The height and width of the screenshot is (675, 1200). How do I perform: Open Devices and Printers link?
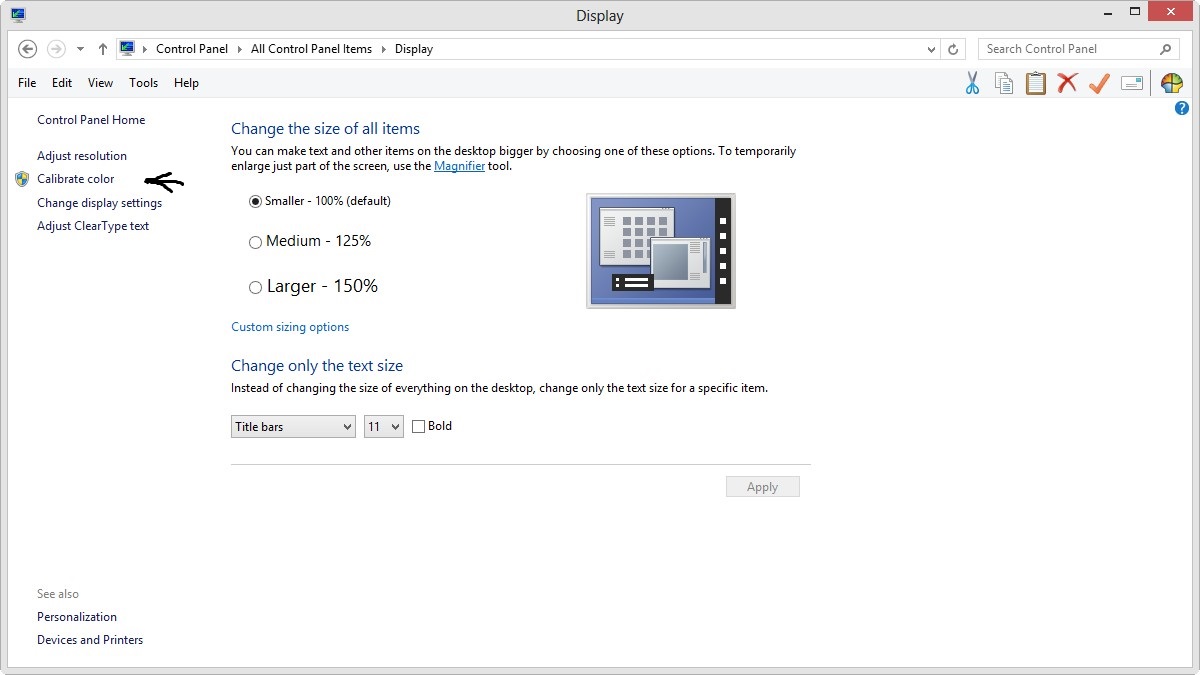[x=90, y=640]
